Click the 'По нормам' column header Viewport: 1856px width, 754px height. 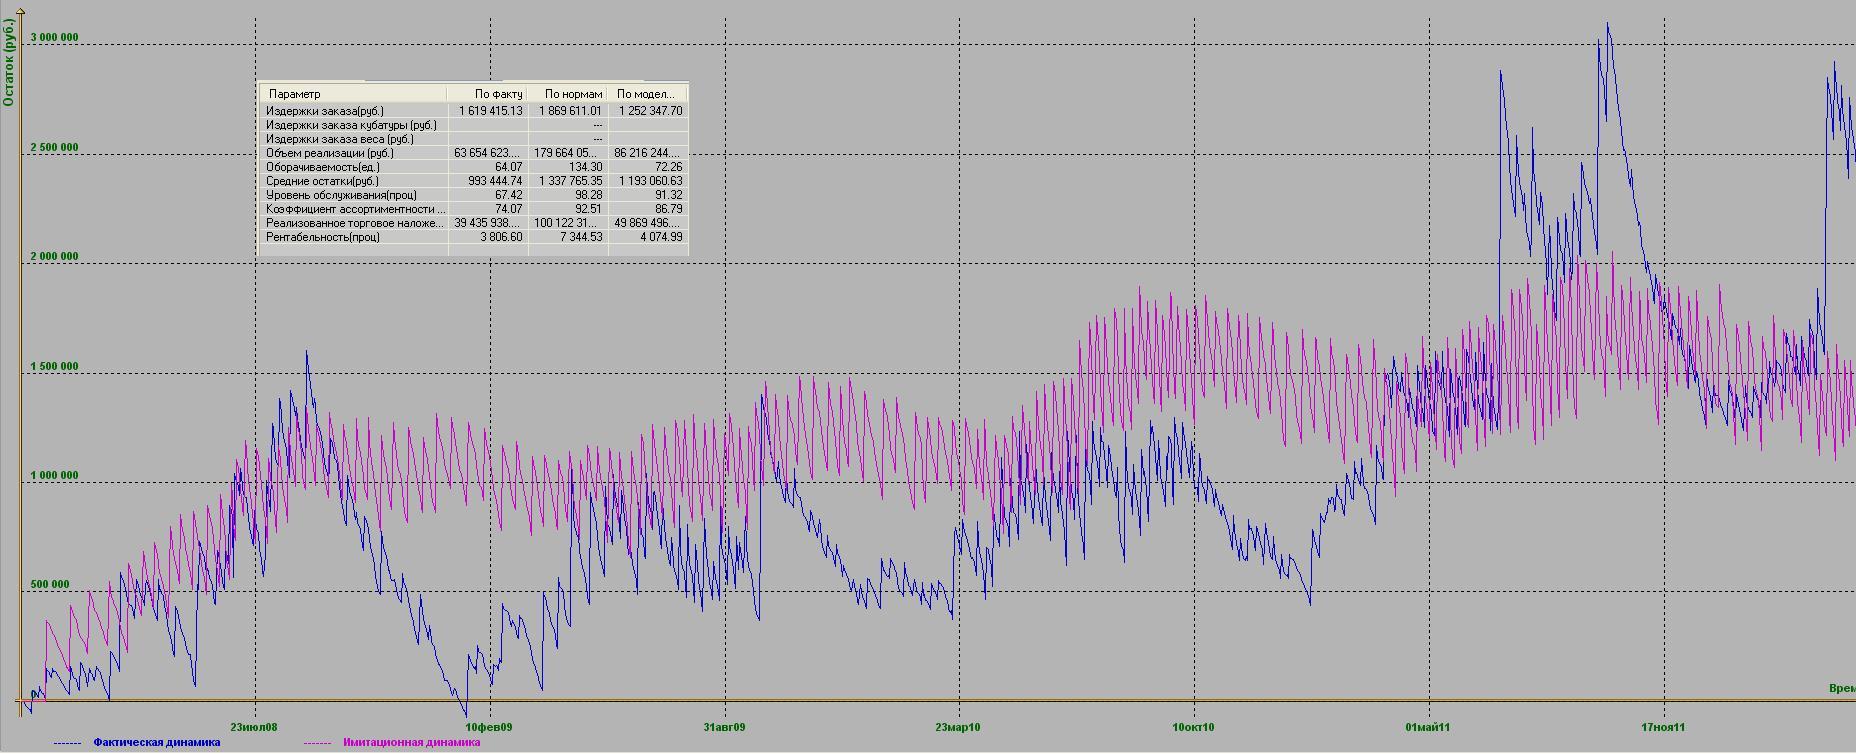(x=568, y=94)
